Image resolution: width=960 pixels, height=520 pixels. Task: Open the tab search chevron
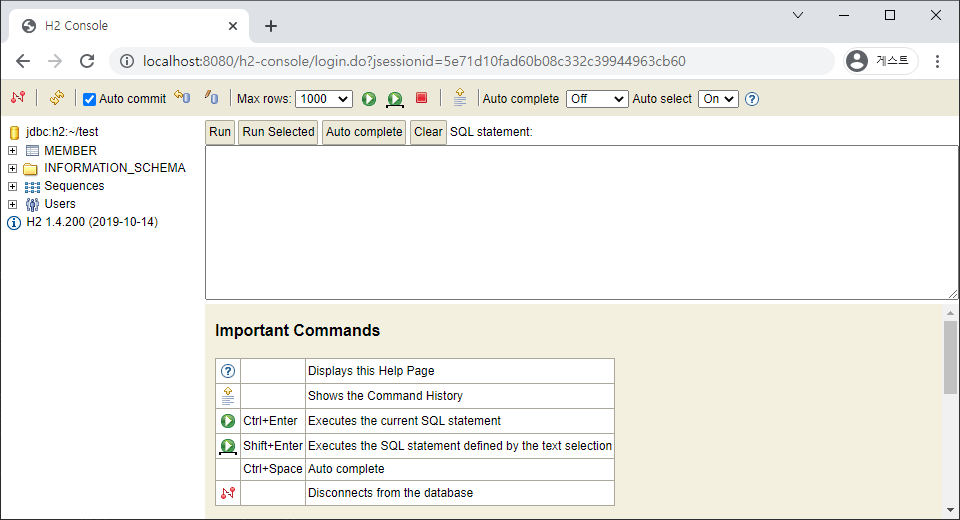798,15
